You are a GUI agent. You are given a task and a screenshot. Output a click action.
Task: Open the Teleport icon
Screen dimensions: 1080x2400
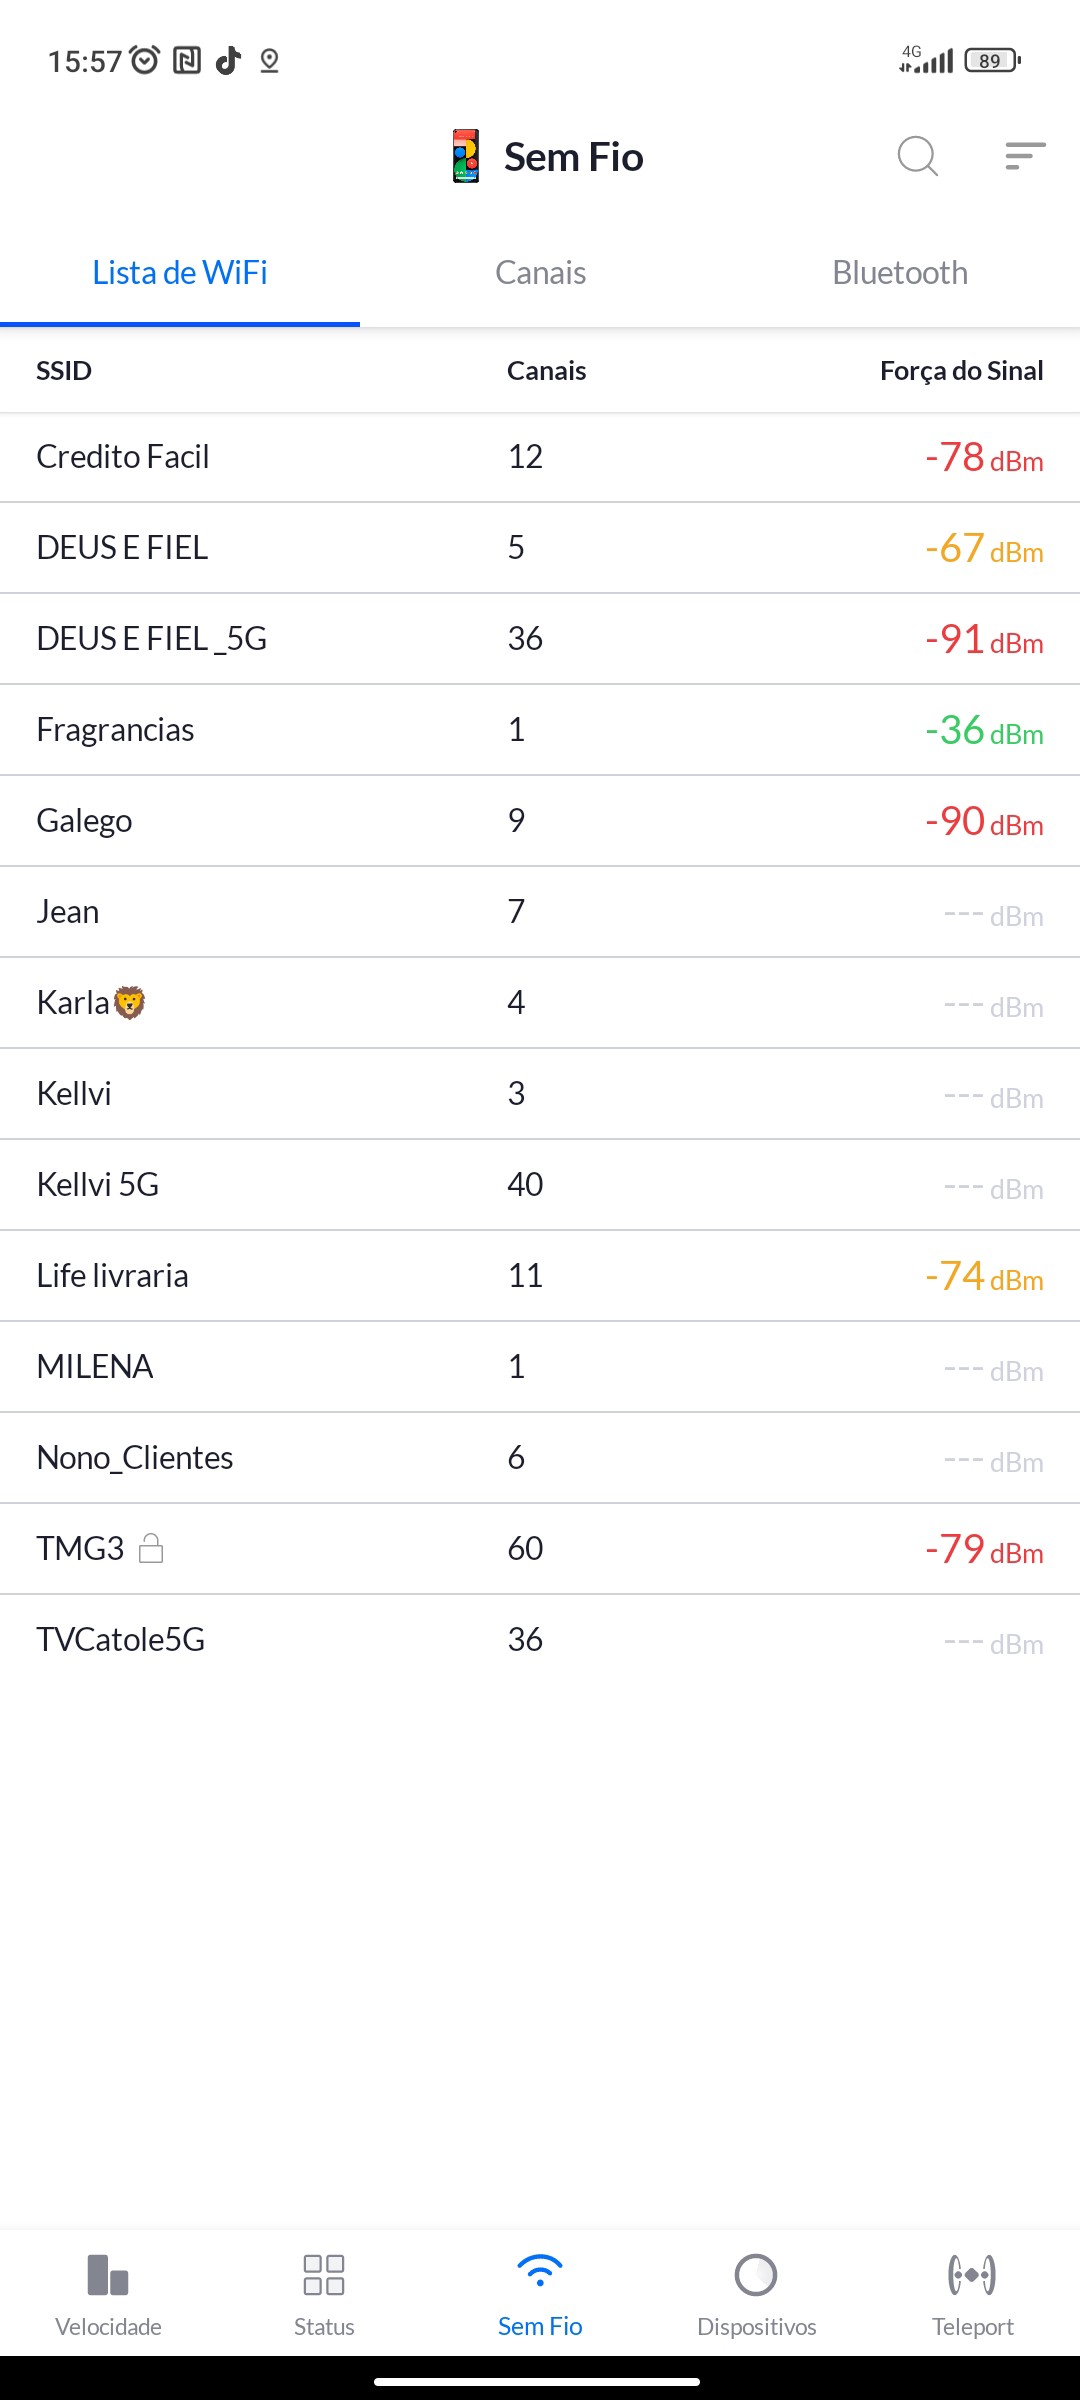[x=972, y=2275]
